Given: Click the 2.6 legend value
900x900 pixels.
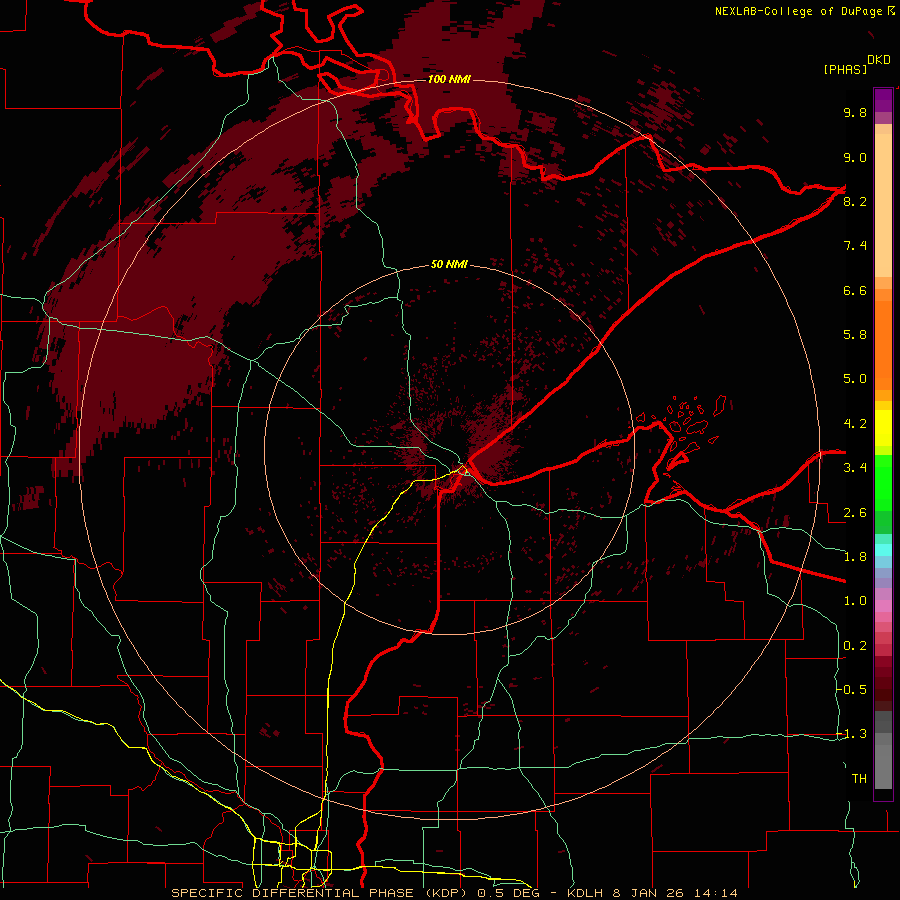Looking at the screenshot, I should [855, 513].
